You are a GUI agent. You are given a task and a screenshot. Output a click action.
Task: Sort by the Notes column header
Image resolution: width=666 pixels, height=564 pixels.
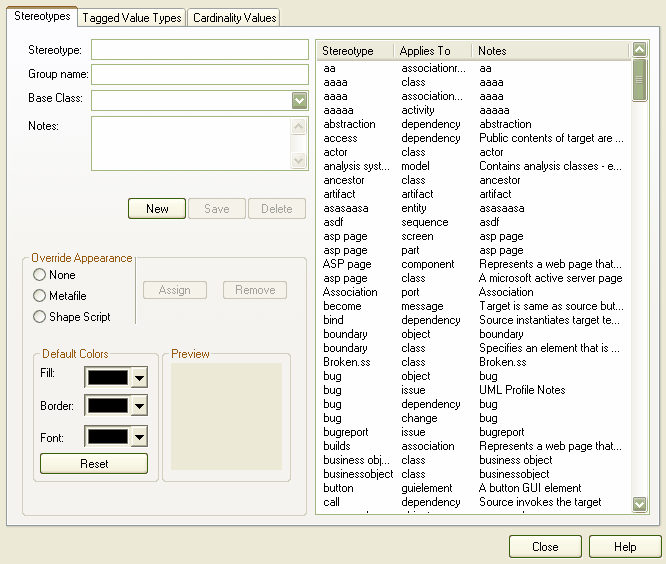pyautogui.click(x=550, y=51)
